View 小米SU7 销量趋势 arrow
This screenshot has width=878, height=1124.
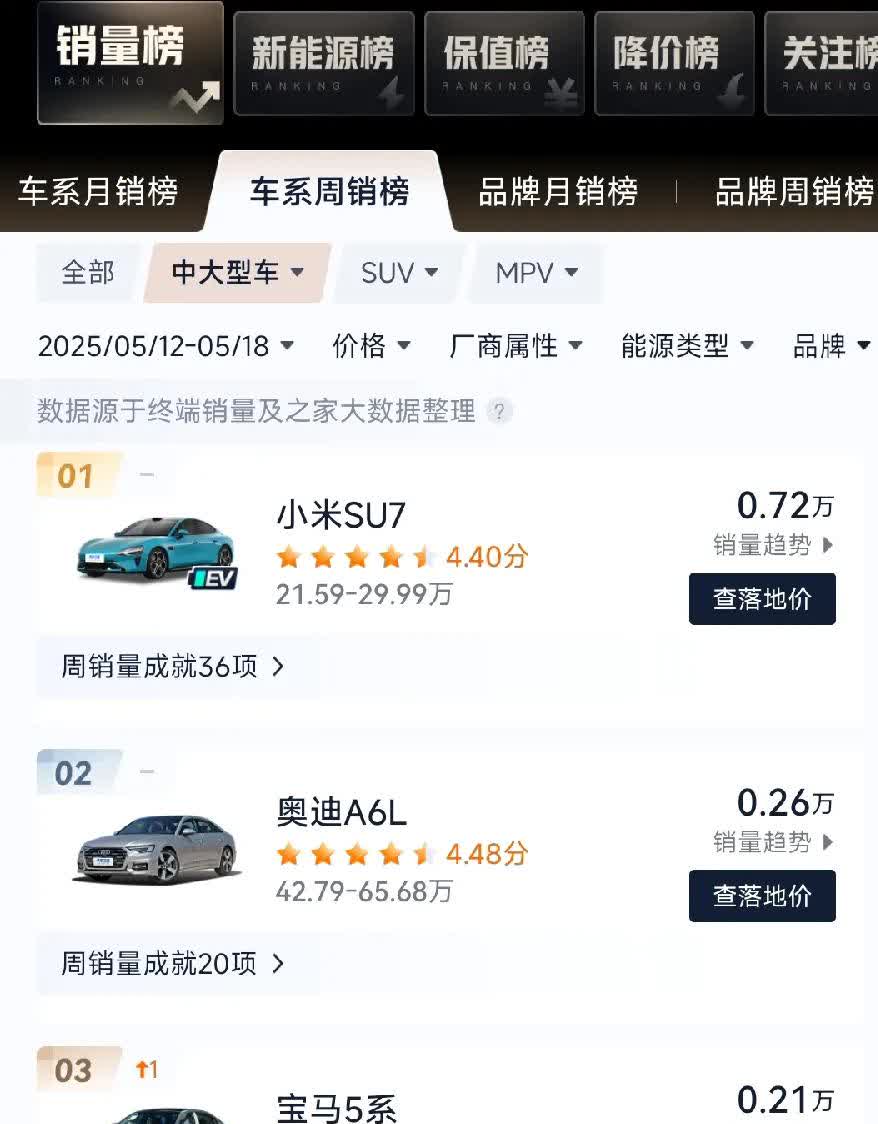point(827,546)
